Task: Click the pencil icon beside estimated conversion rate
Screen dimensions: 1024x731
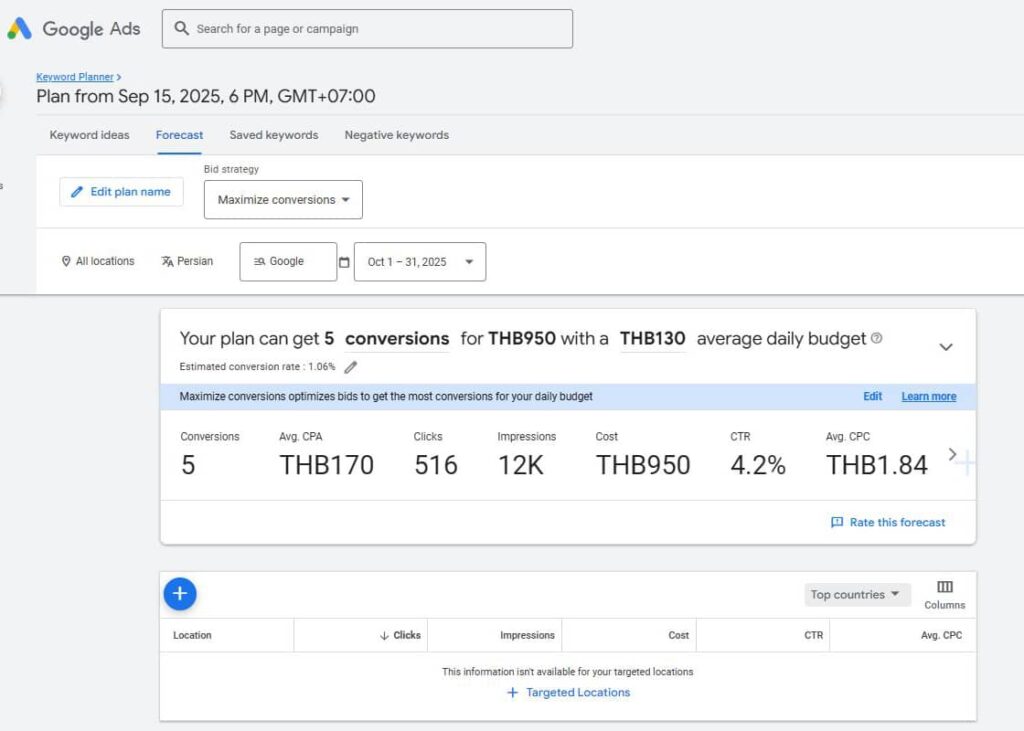Action: tap(350, 367)
